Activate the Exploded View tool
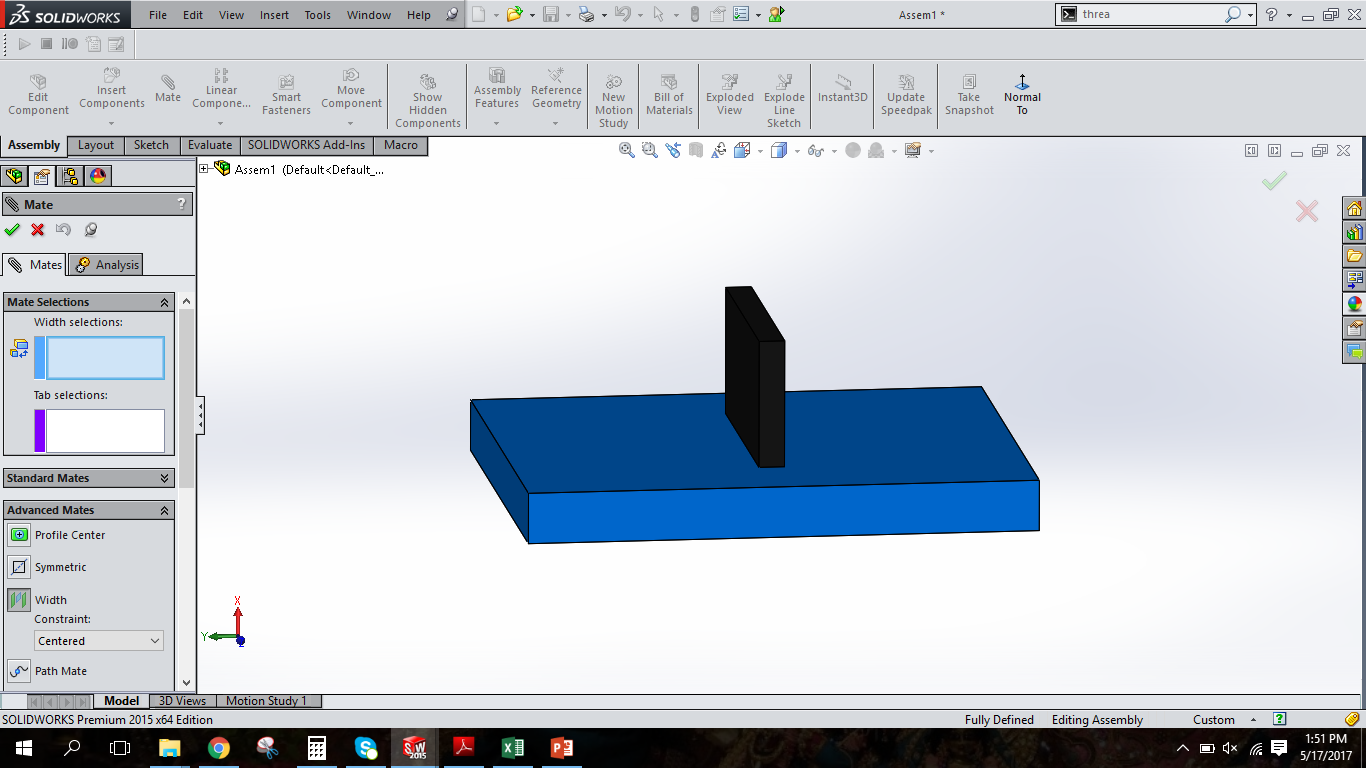 point(729,95)
